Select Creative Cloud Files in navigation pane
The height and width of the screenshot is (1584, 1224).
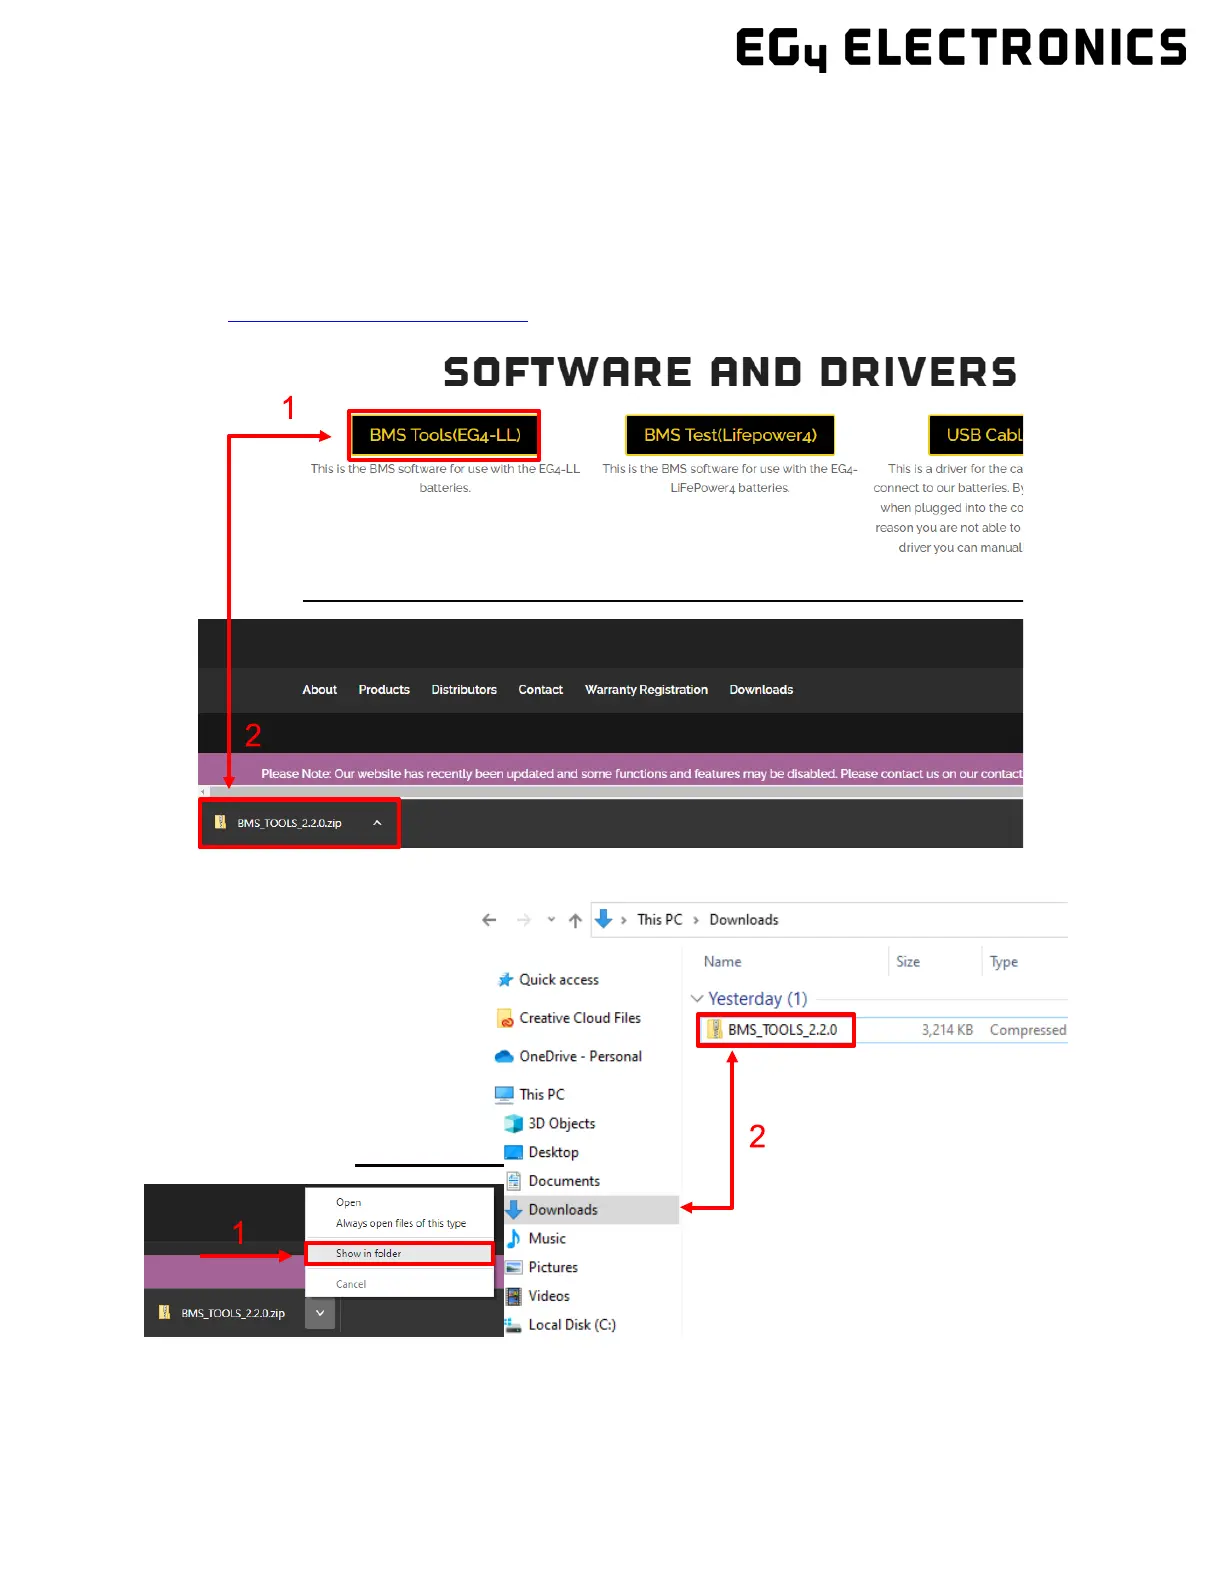(580, 1018)
